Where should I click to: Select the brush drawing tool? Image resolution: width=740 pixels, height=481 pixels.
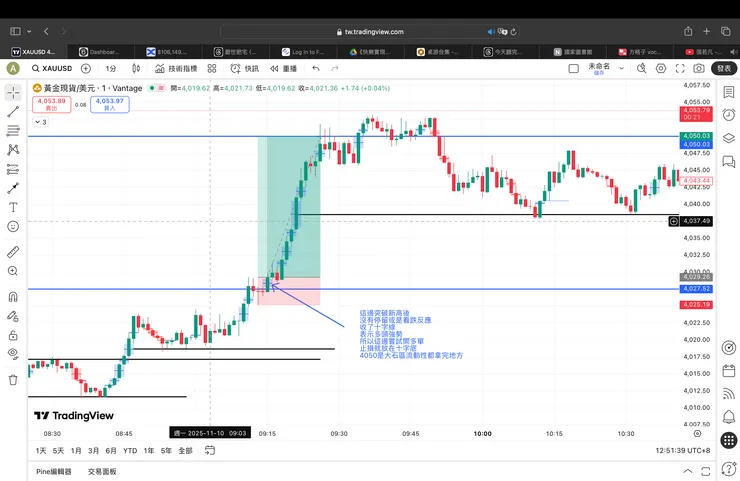click(13, 188)
